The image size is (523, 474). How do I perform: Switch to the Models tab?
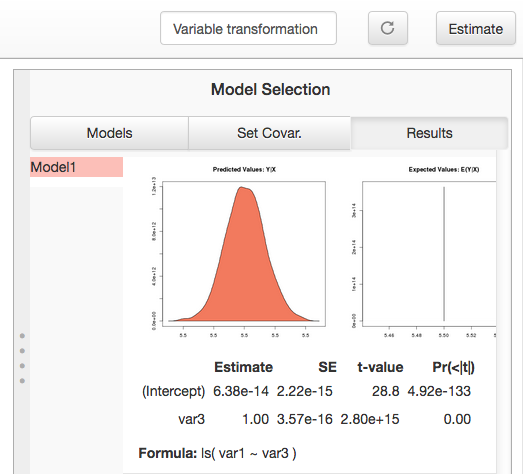point(109,133)
